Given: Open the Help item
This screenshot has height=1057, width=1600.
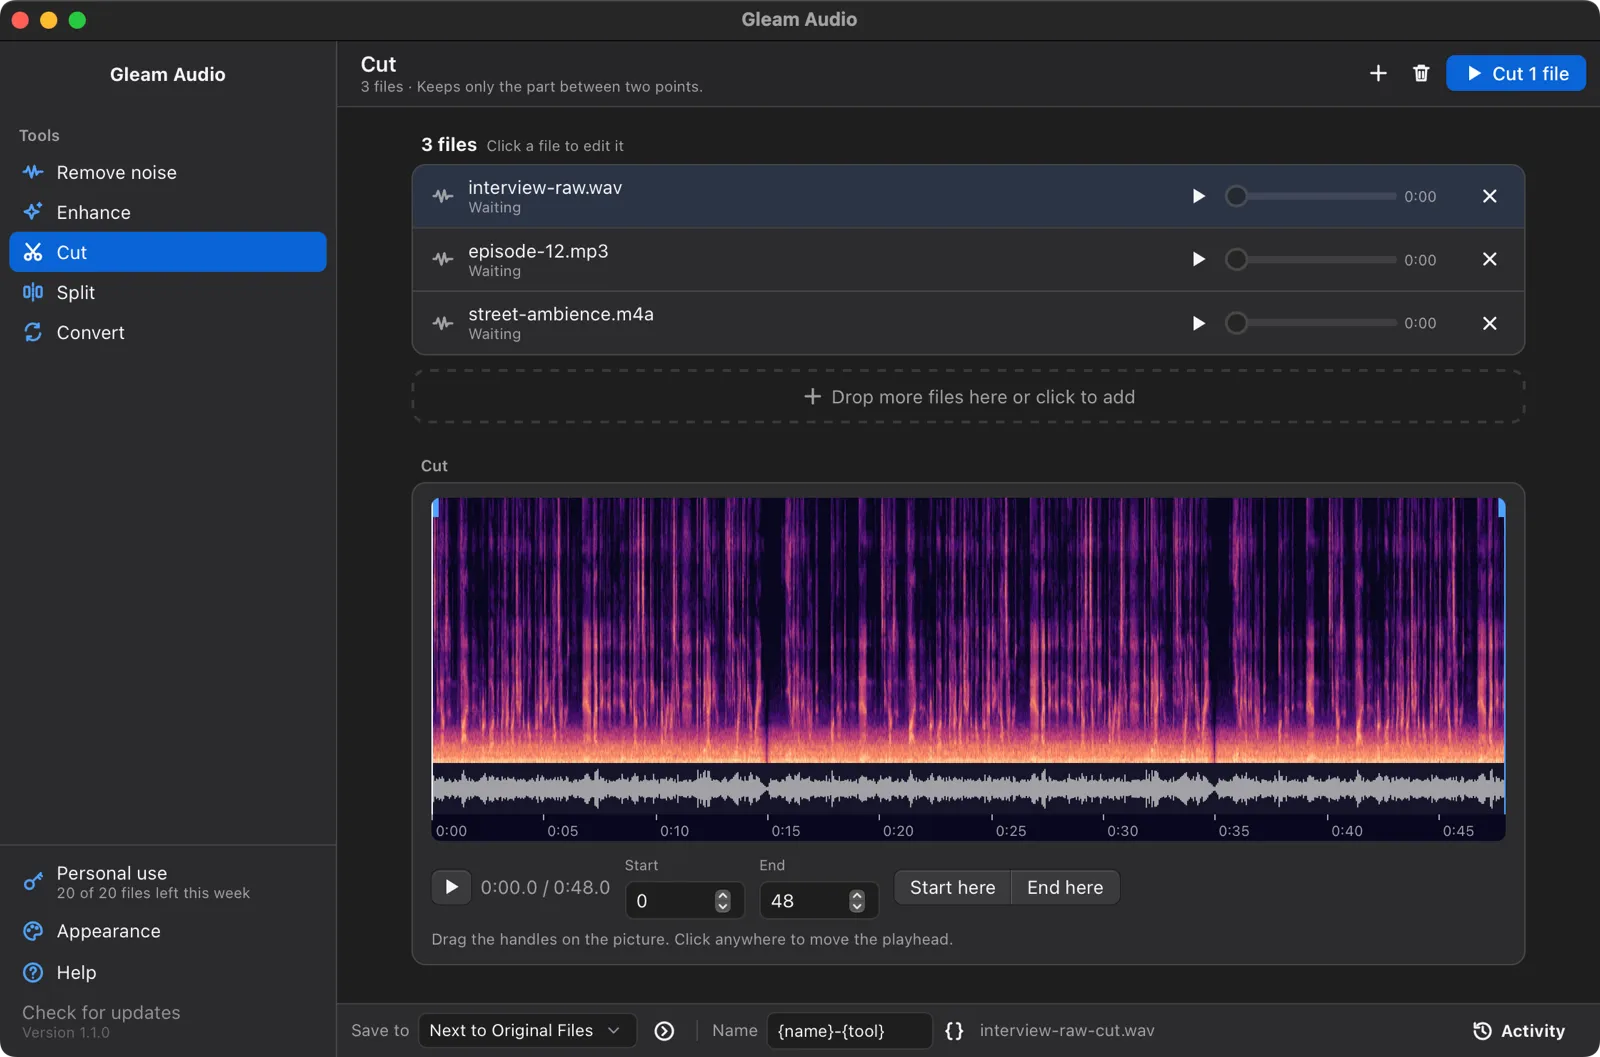Looking at the screenshot, I should pos(167,972).
